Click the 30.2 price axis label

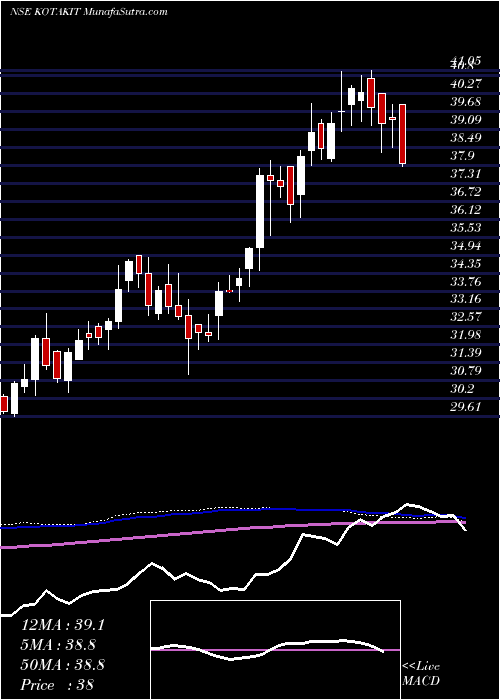coord(462,389)
